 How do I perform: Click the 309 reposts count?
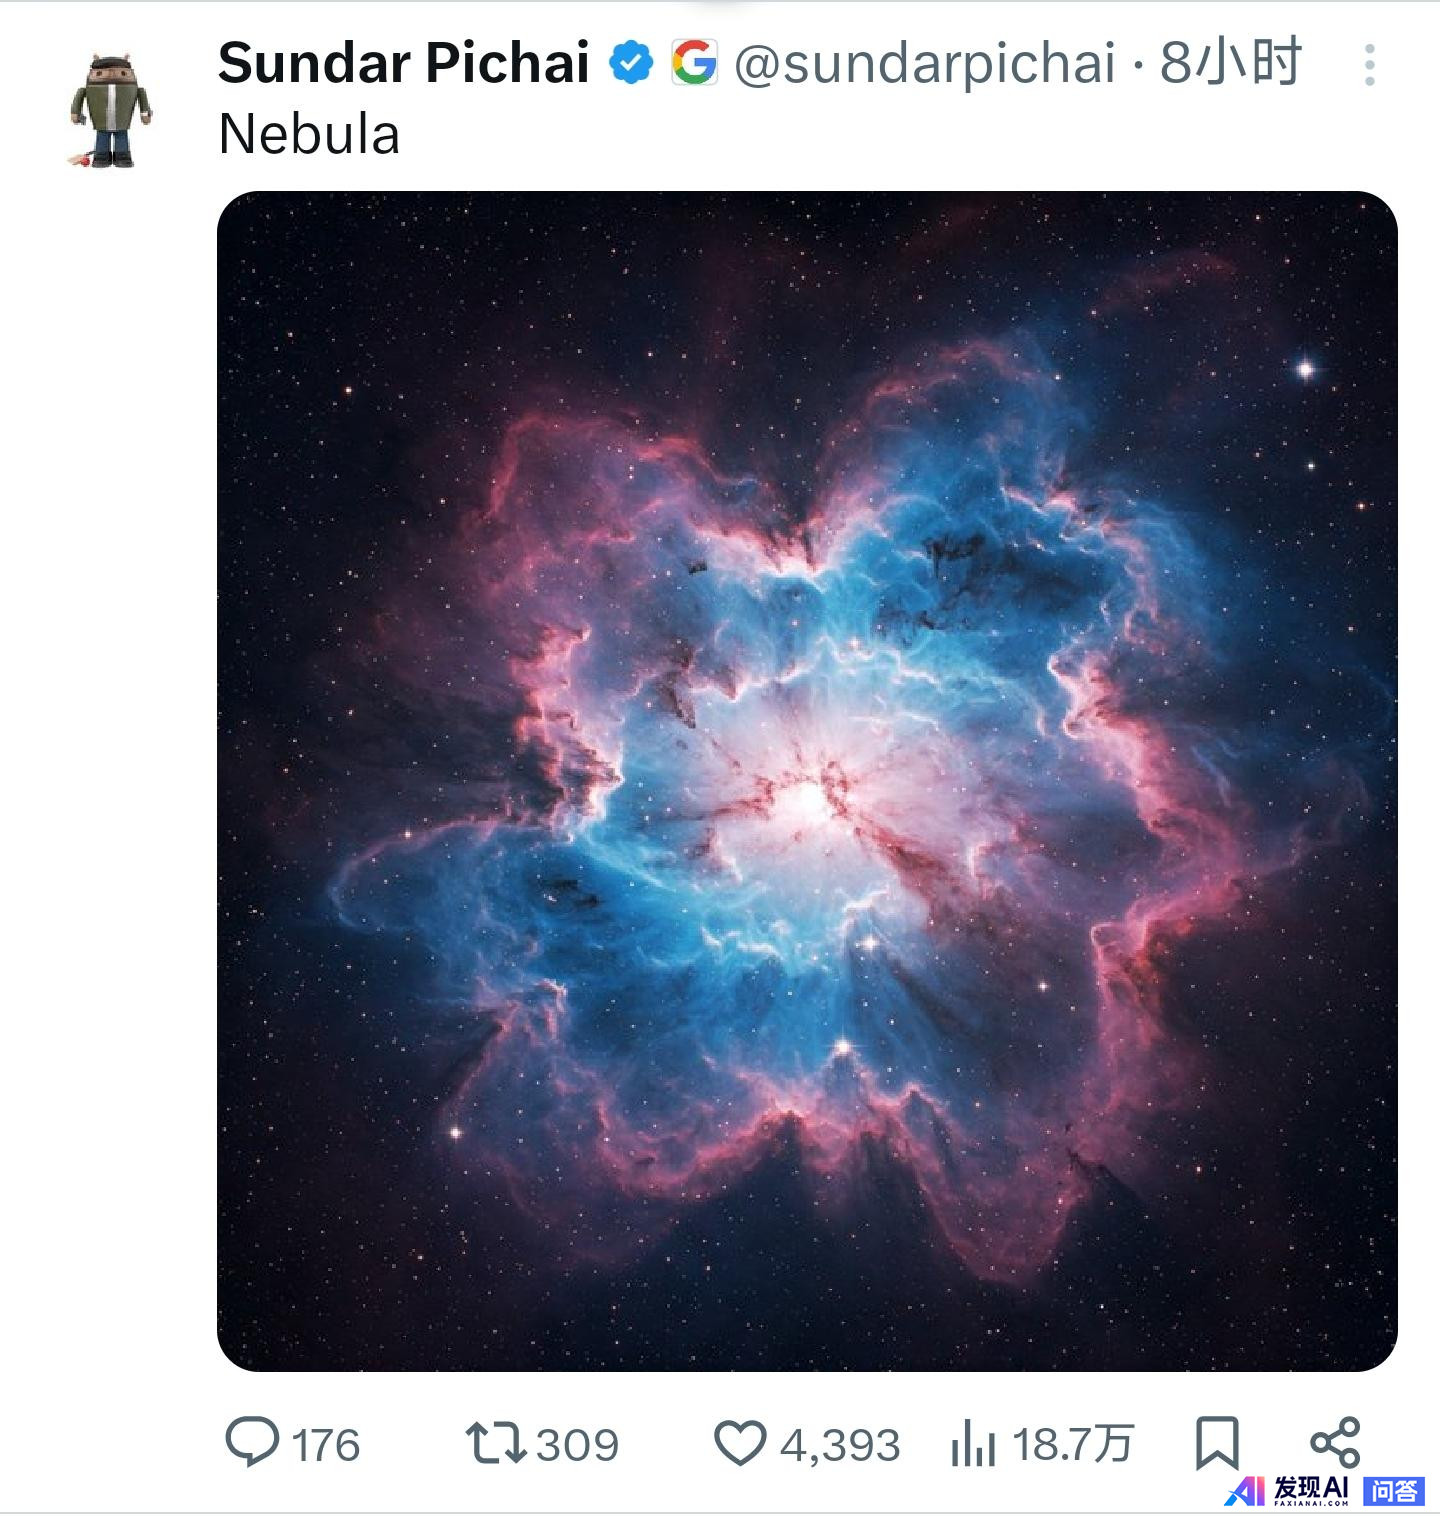click(x=577, y=1446)
